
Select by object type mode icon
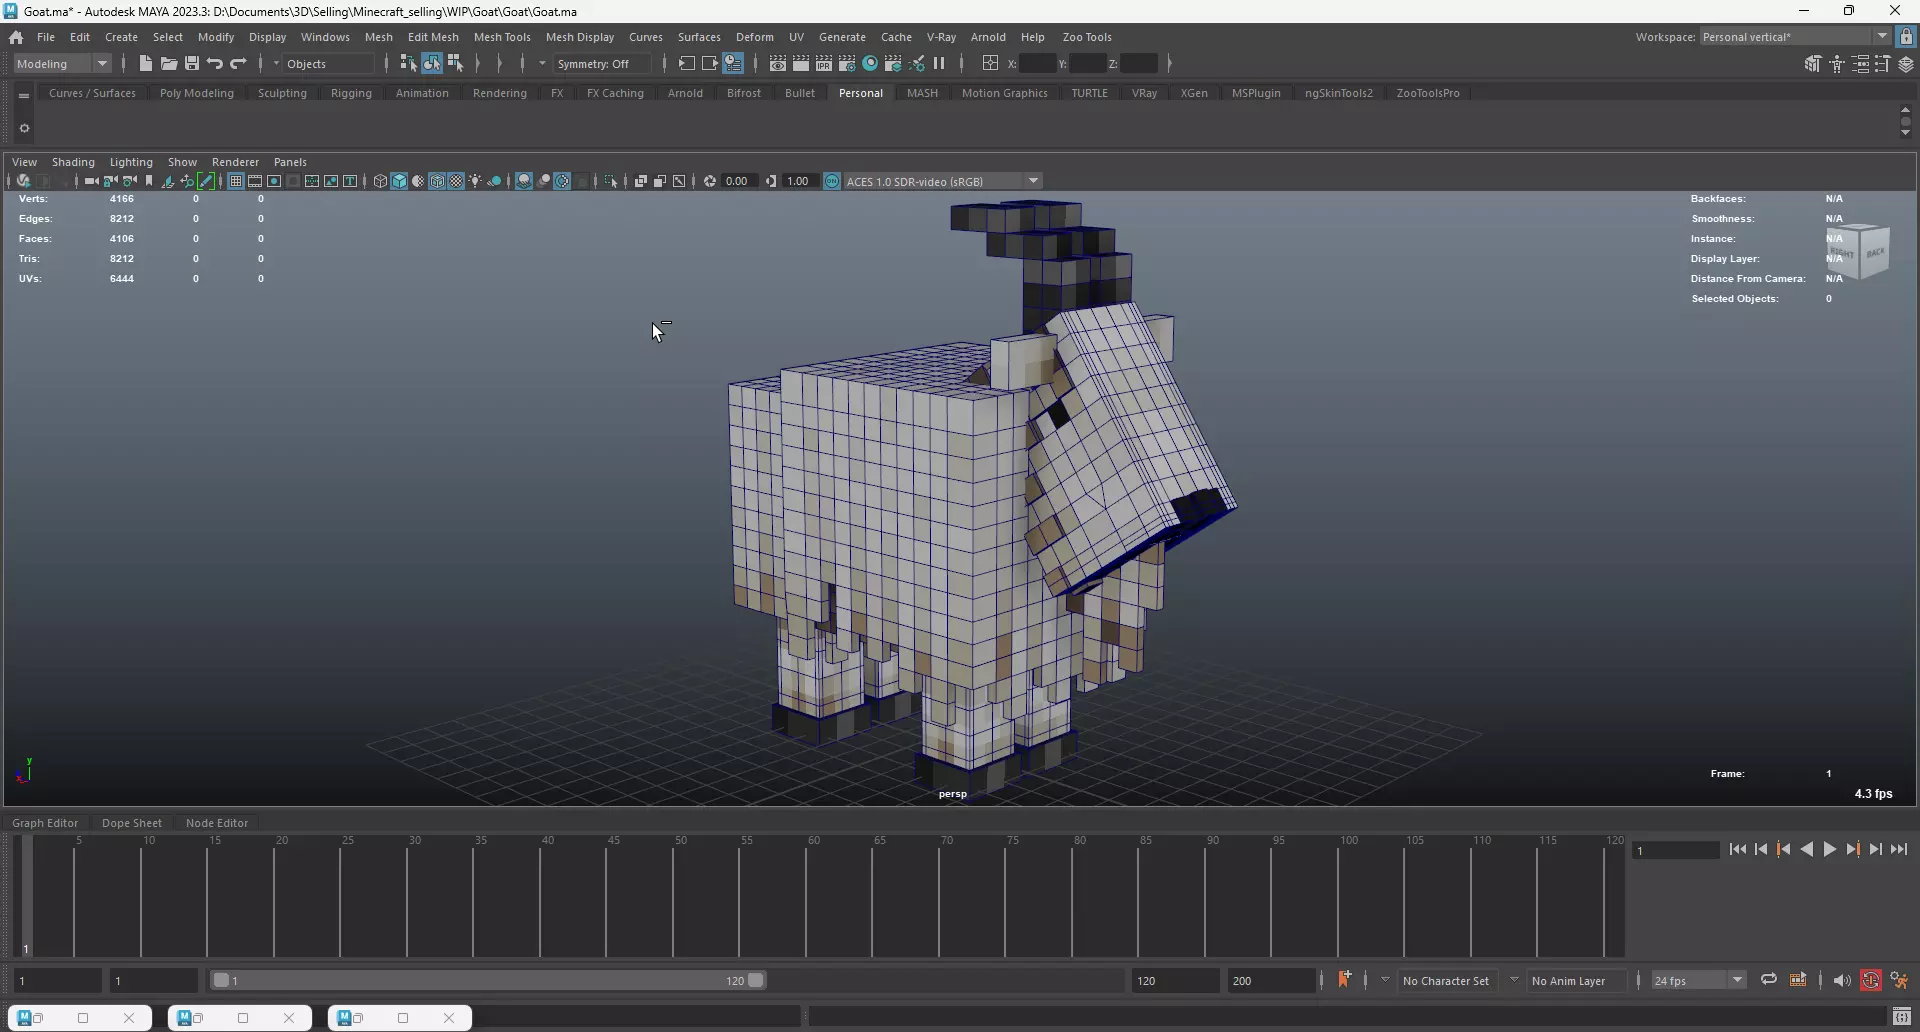(431, 63)
